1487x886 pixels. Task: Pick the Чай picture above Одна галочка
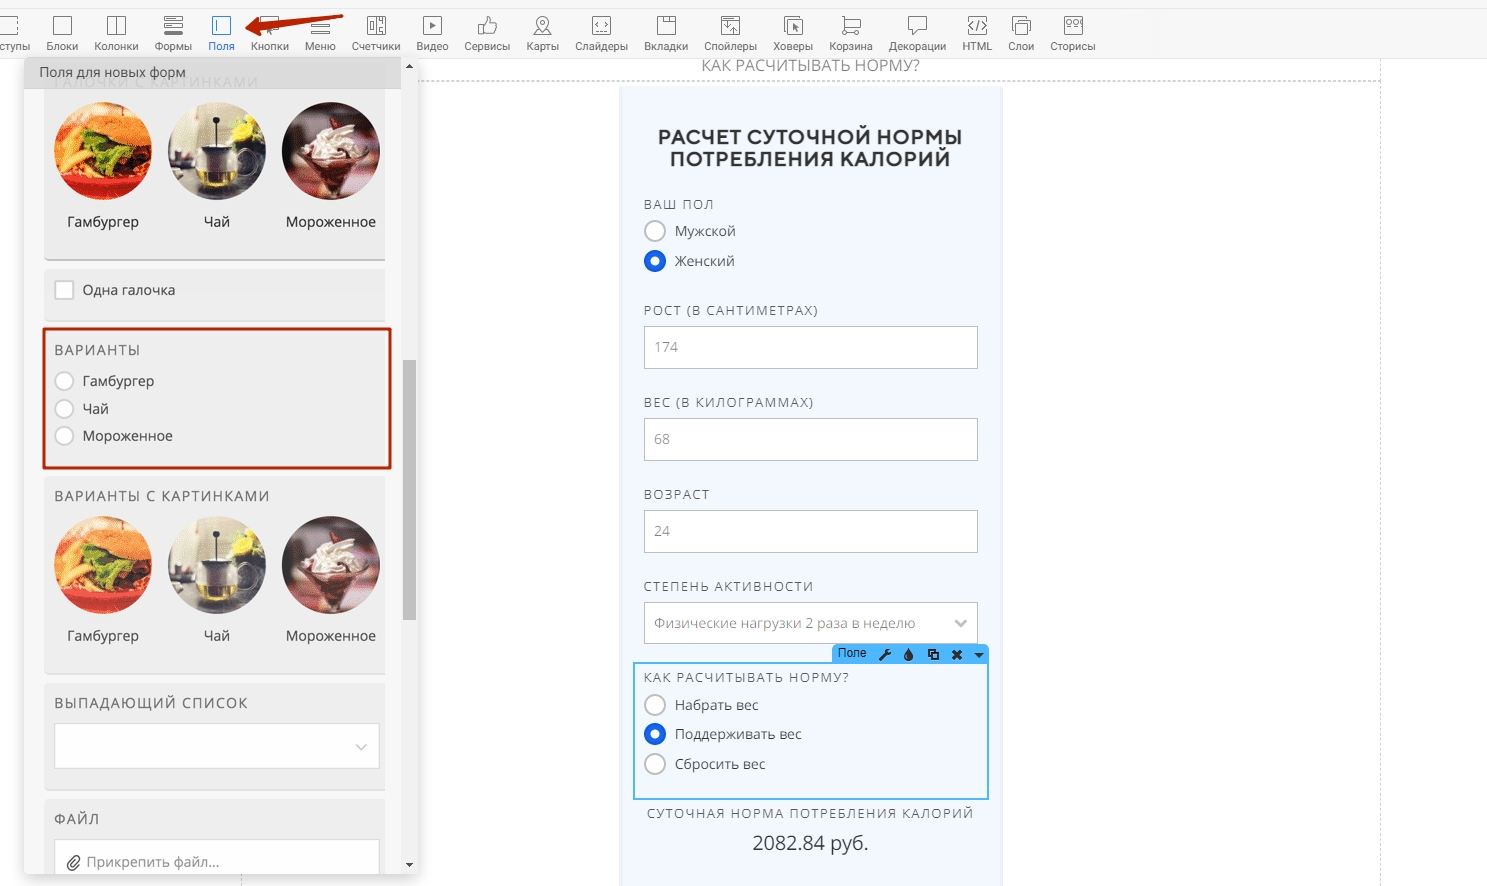click(x=217, y=151)
